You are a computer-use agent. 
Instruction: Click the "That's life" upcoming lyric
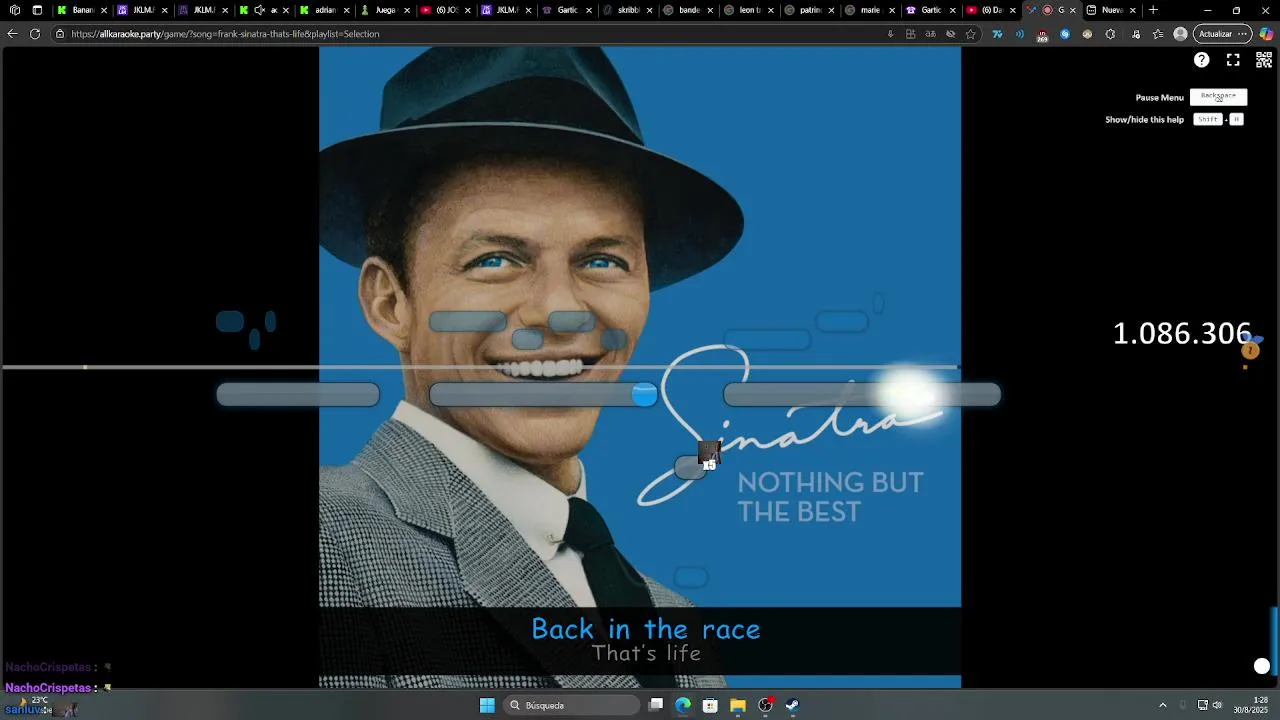(x=645, y=653)
